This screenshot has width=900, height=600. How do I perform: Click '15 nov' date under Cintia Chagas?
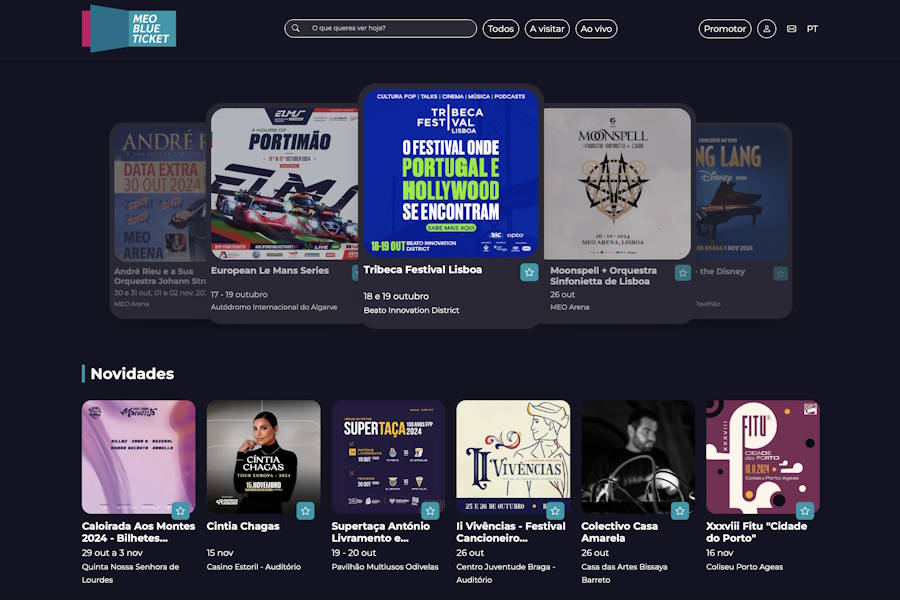pos(220,552)
